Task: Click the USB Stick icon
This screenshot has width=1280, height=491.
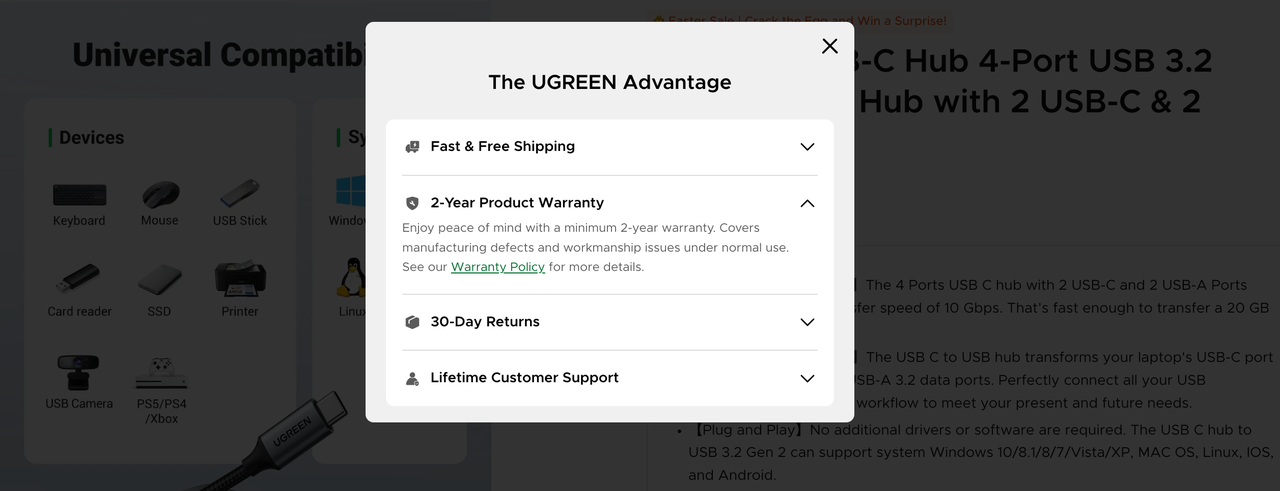Action: tap(240, 192)
